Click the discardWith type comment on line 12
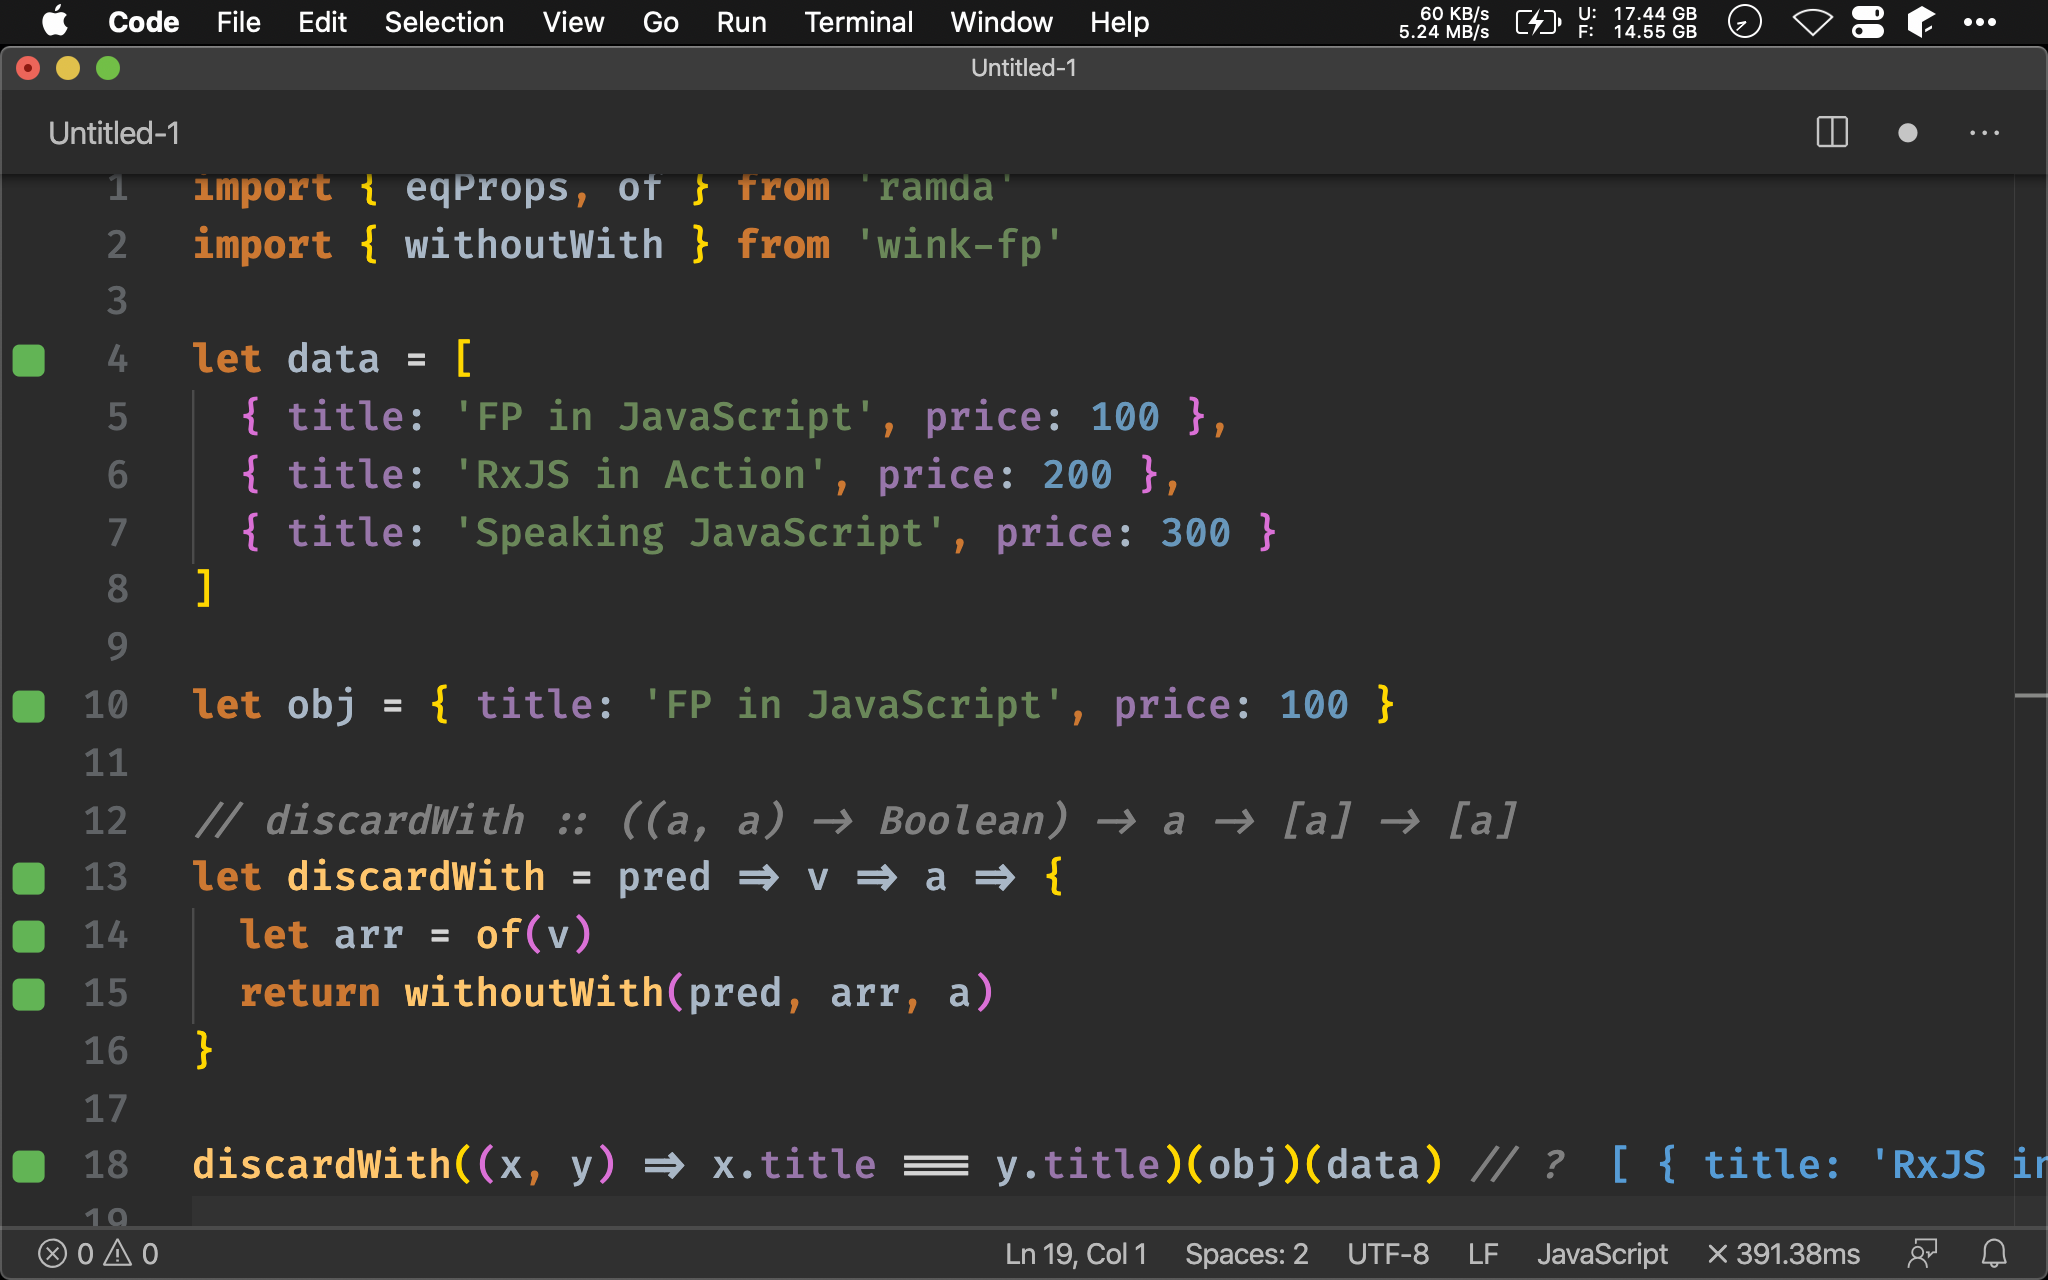This screenshot has width=2048, height=1280. 856,820
